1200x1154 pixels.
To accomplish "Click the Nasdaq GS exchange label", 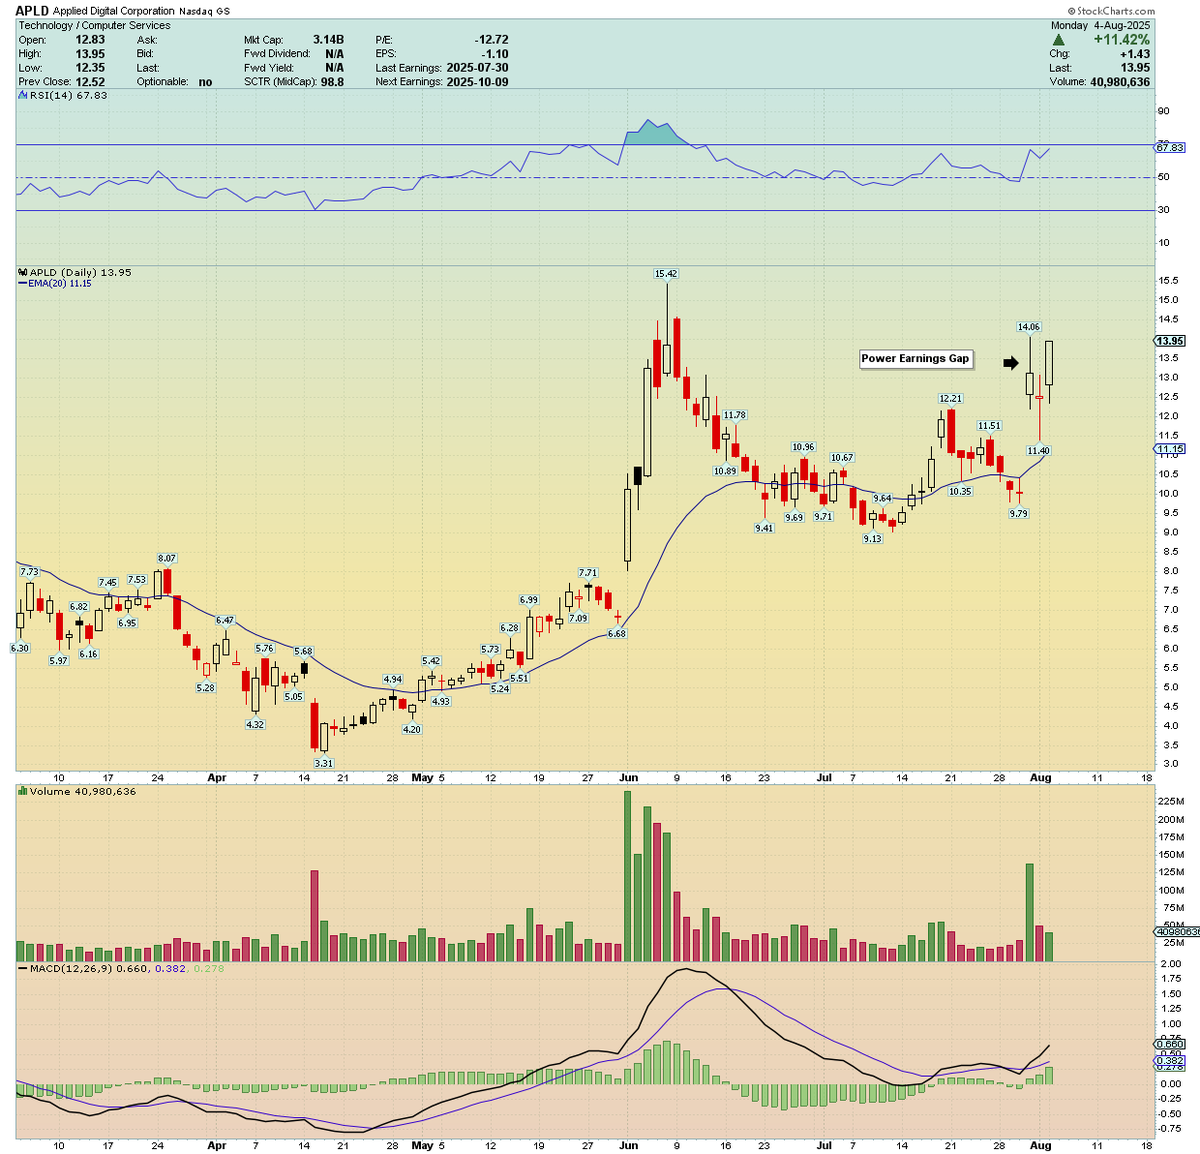I will [x=205, y=12].
